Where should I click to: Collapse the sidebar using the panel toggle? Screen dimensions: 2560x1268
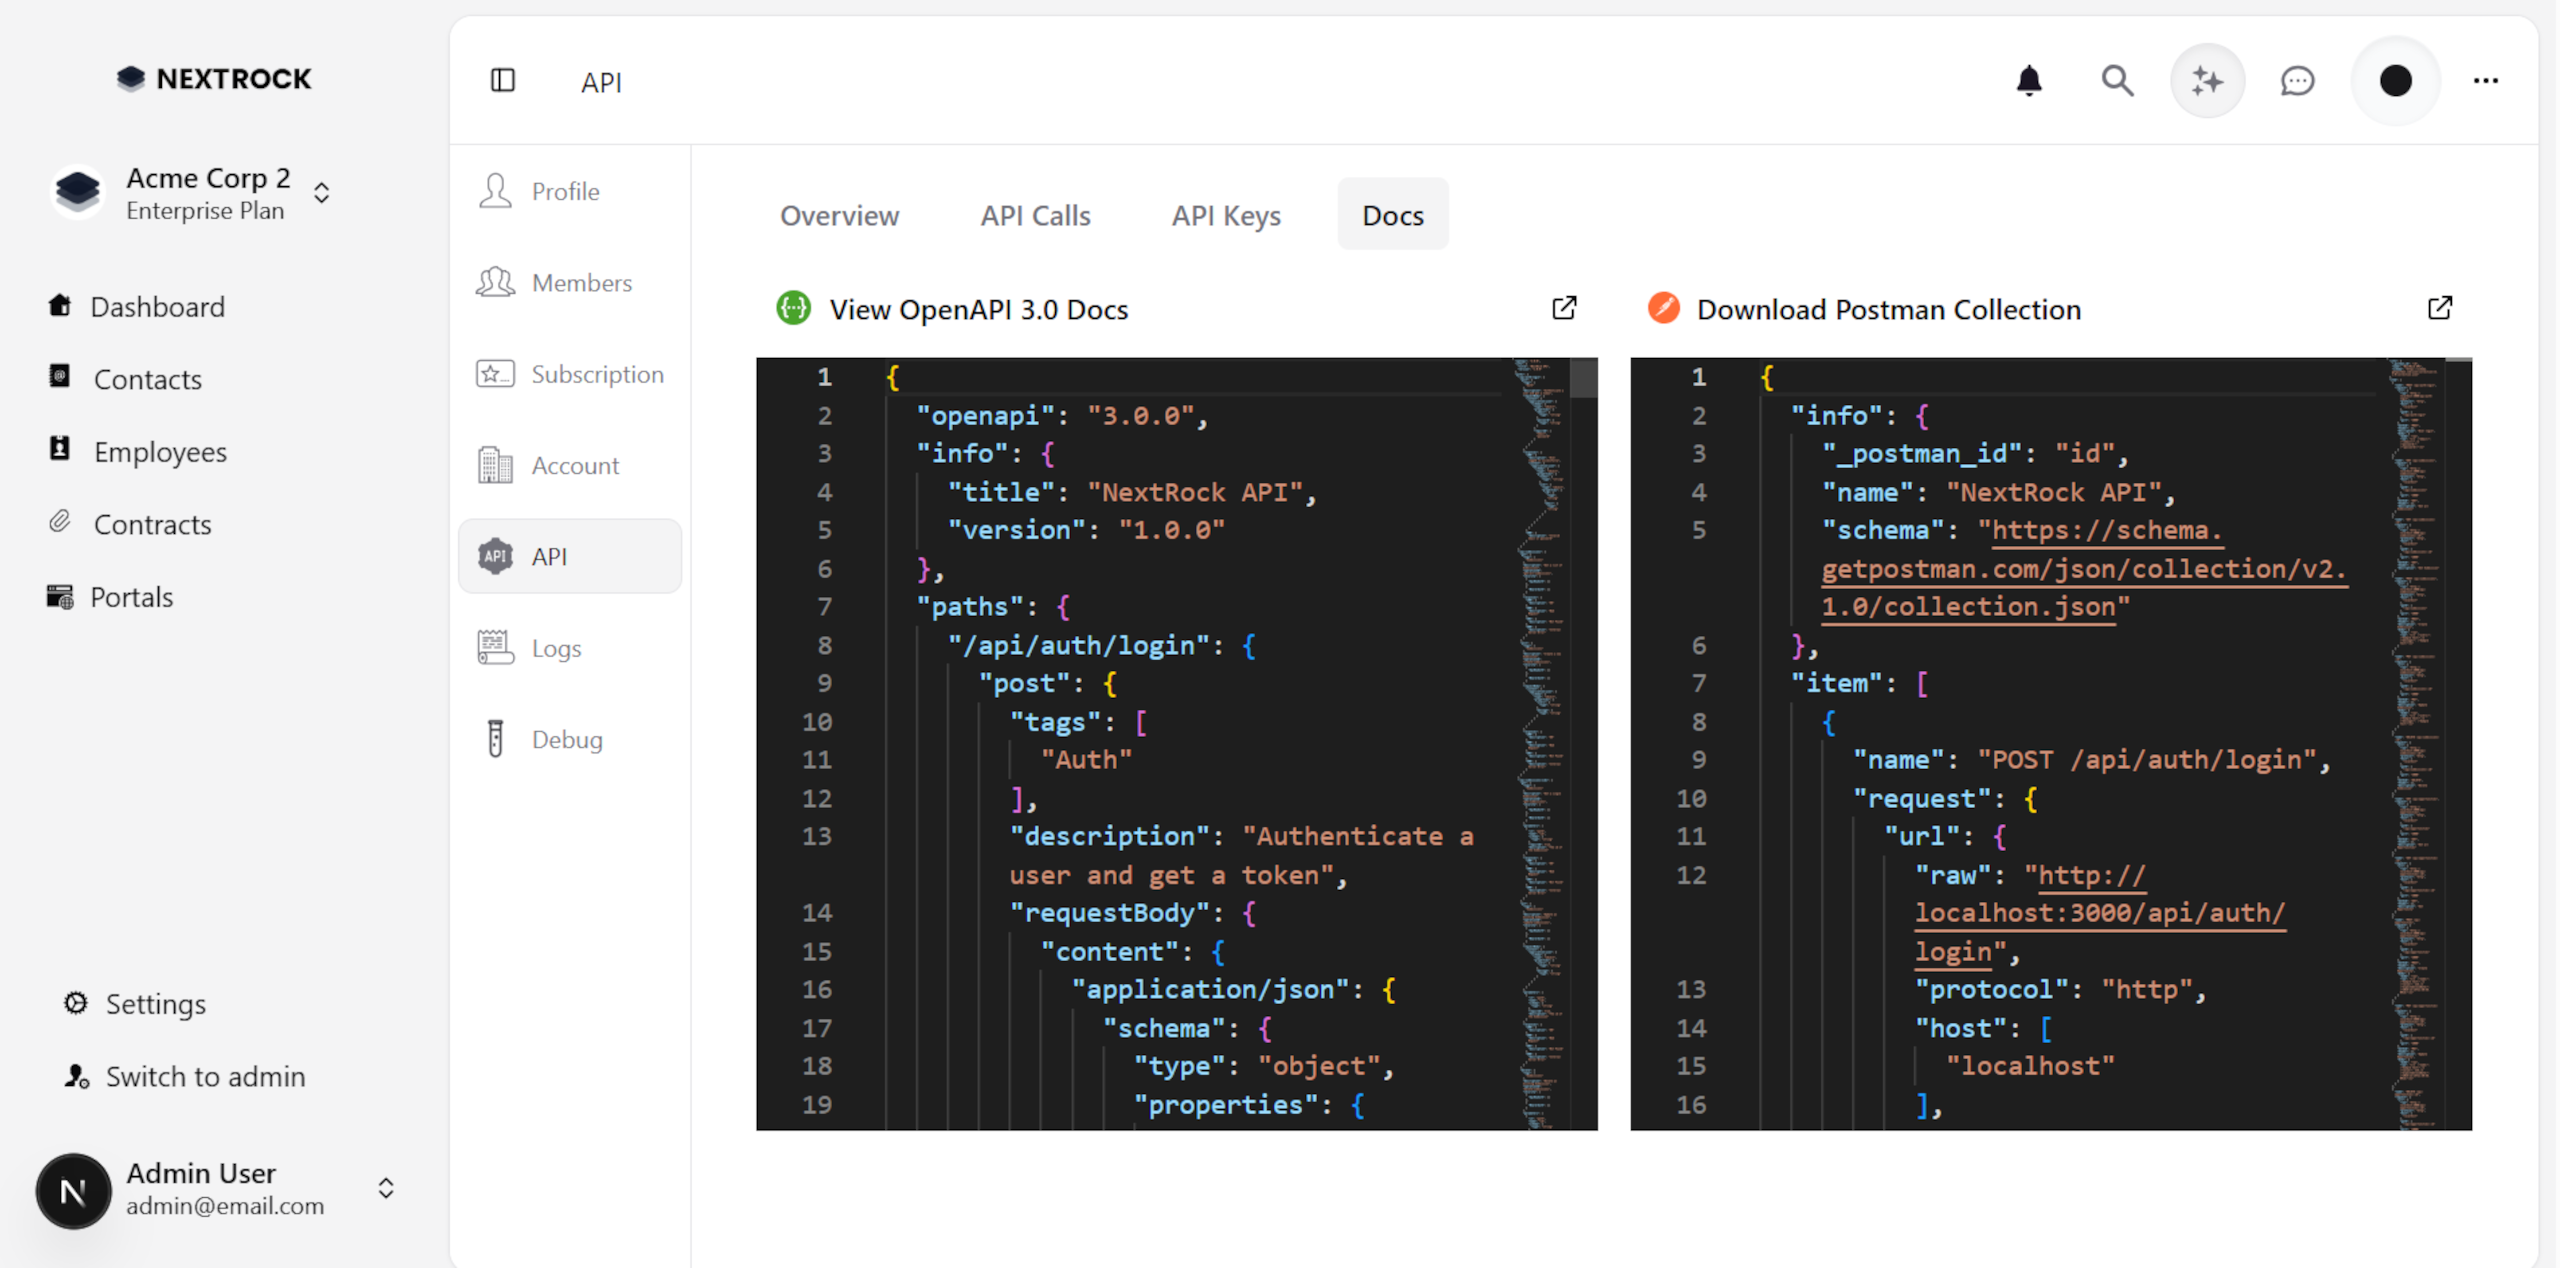(503, 81)
